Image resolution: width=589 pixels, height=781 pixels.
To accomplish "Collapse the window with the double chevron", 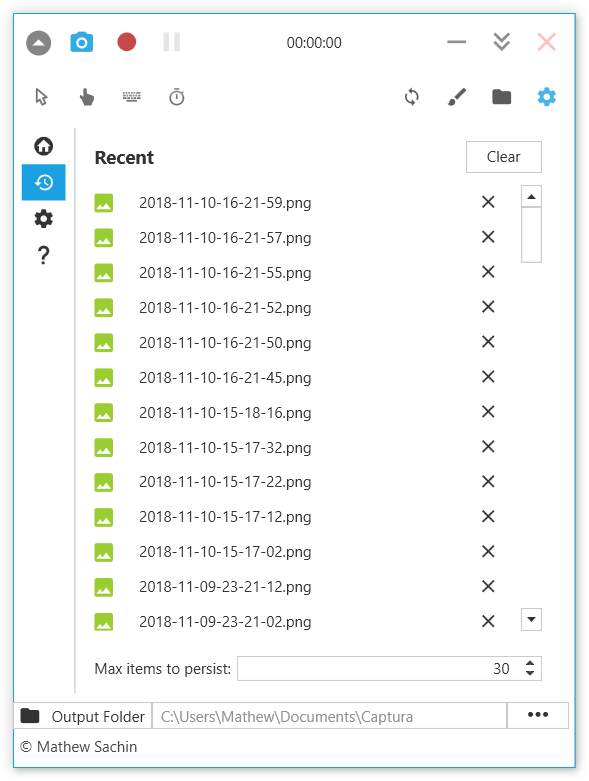I will click(501, 42).
